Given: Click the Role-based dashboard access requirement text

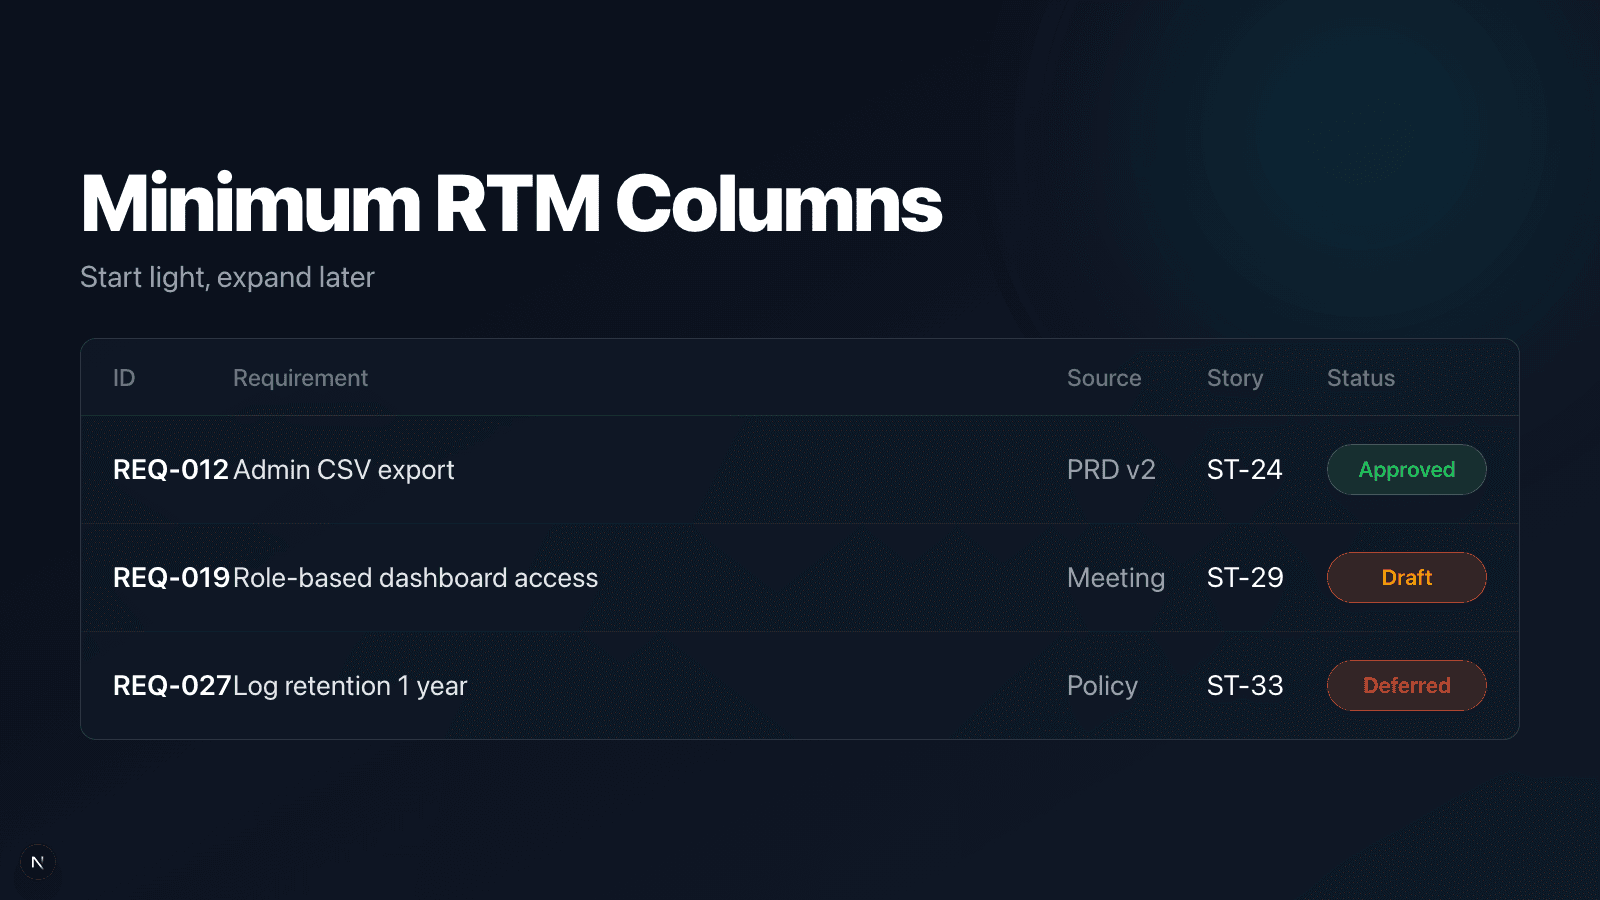Looking at the screenshot, I should point(415,577).
